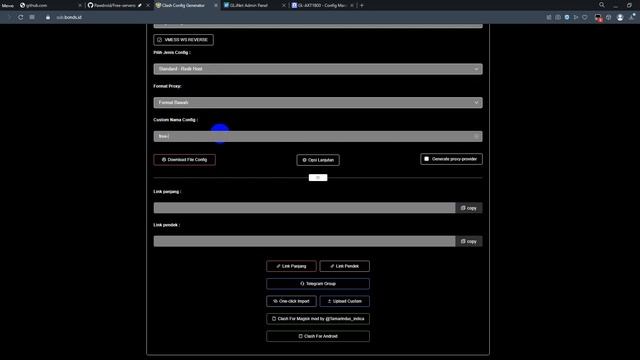The height and width of the screenshot is (360, 640).
Task: Open the speed dial start page icon
Action: click(x=32, y=17)
